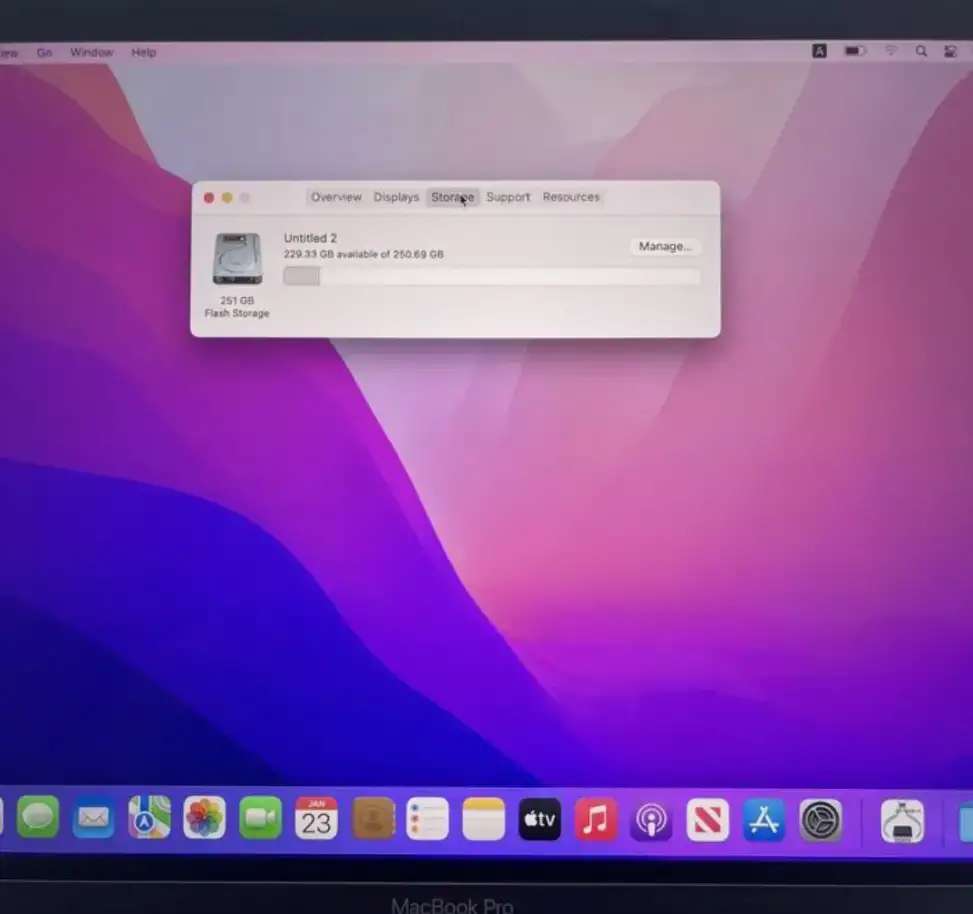Screen dimensions: 973x914
Task: Launch the Contacts app
Action: (372, 818)
